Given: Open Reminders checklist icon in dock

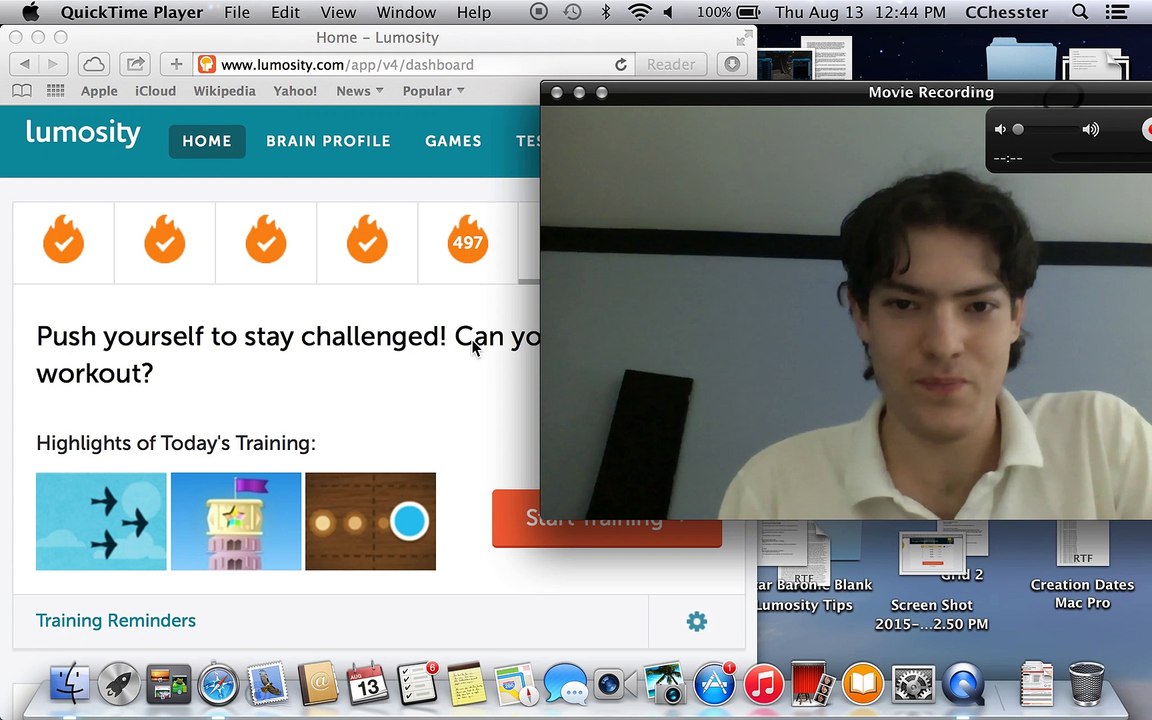Looking at the screenshot, I should (417, 683).
